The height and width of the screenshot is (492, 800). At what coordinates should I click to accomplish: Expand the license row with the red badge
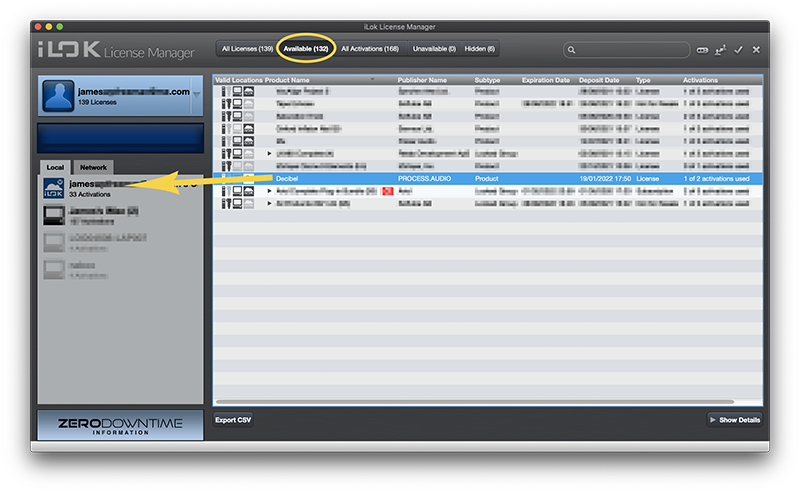point(269,191)
